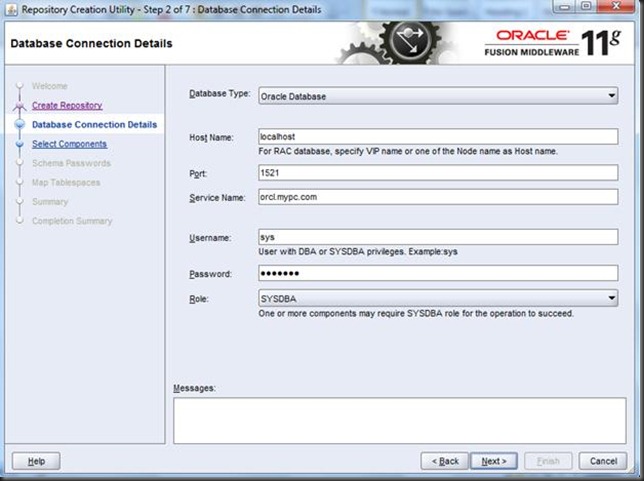Image resolution: width=644 pixels, height=481 pixels.
Task: Click the Help button
Action: (x=36, y=461)
